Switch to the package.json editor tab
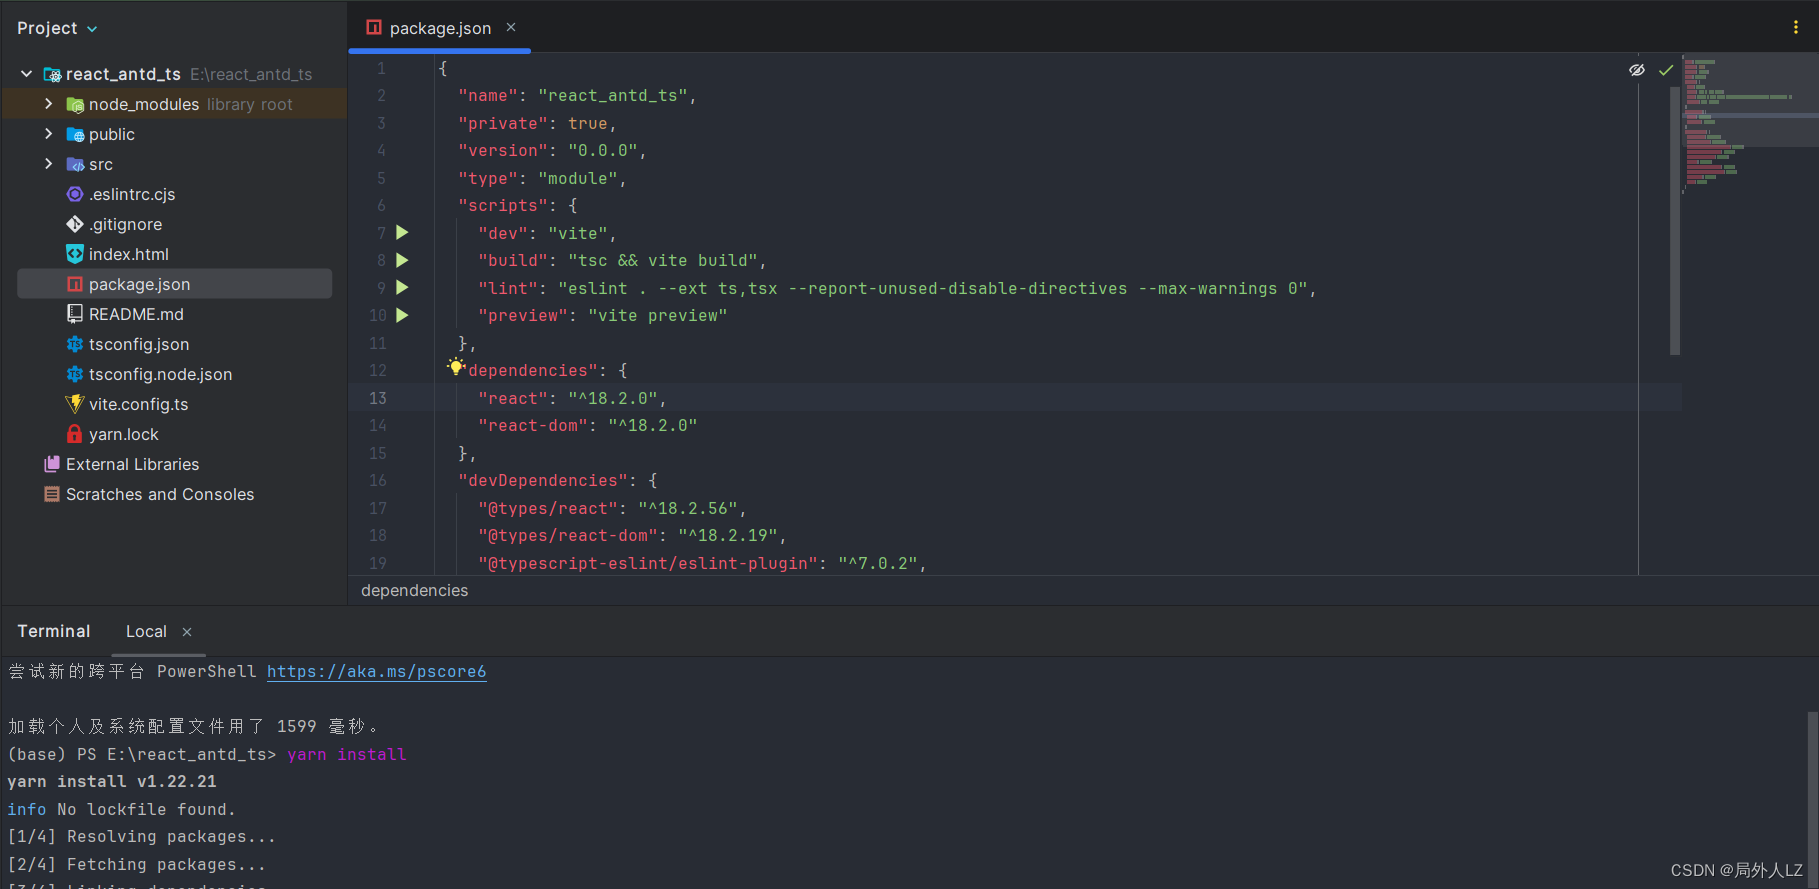 [x=440, y=28]
